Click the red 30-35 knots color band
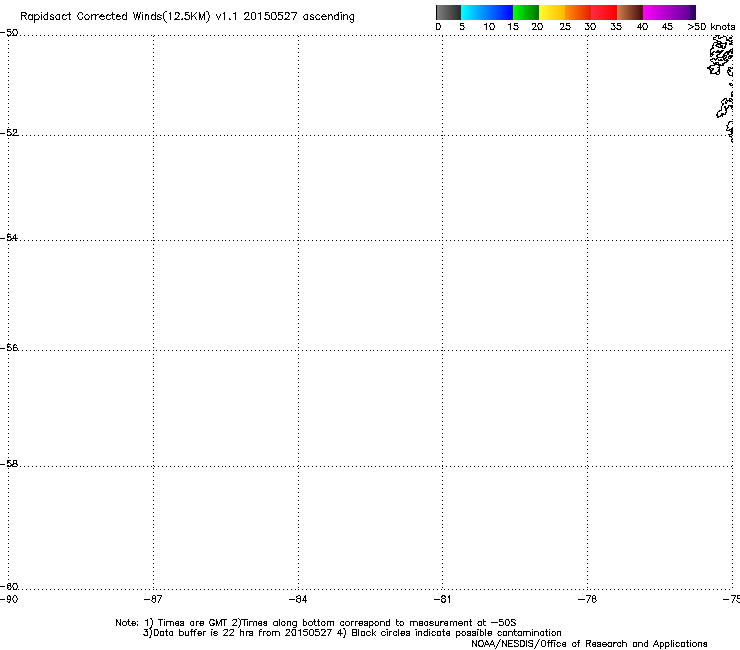 (604, 12)
